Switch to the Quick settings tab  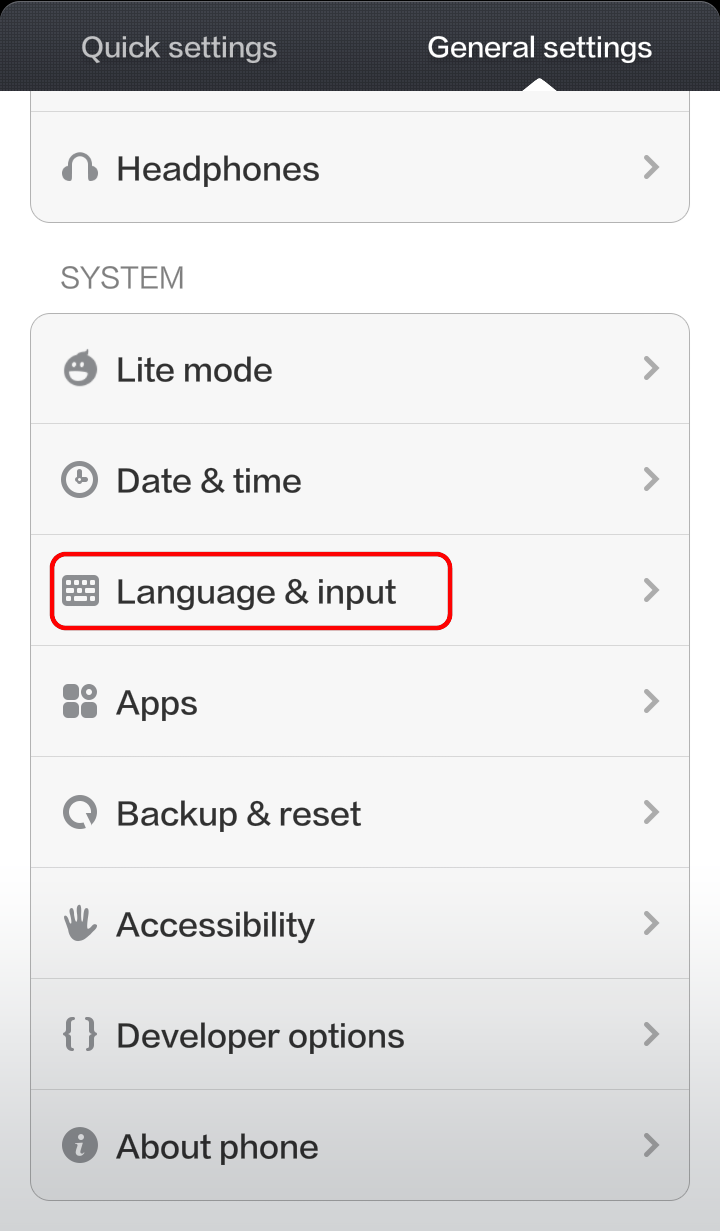click(x=179, y=47)
